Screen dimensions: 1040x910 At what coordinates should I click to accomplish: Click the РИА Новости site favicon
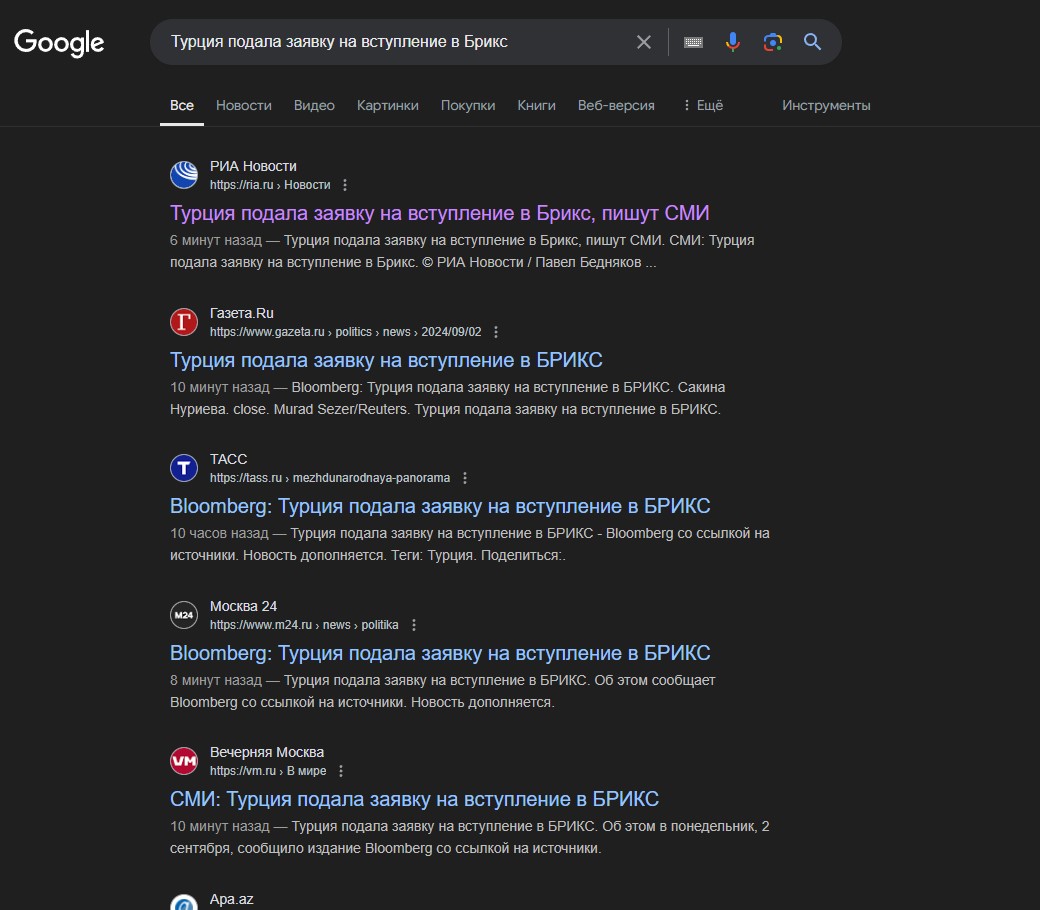(x=184, y=175)
